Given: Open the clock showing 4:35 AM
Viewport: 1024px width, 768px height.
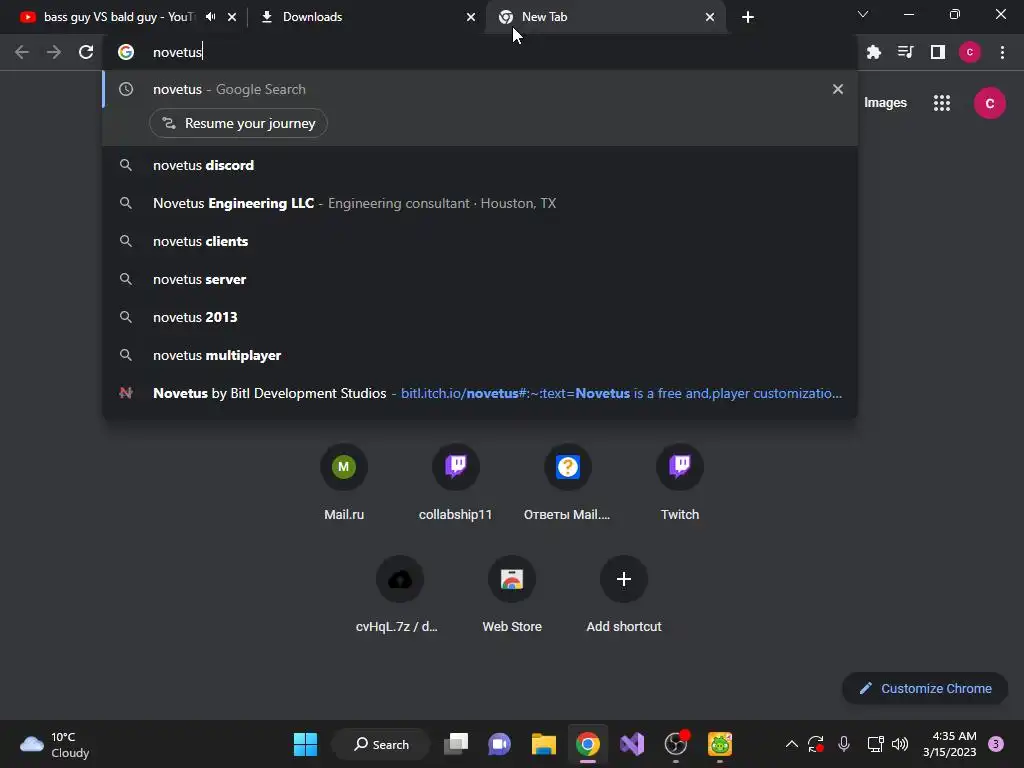Looking at the screenshot, I should click(950, 744).
